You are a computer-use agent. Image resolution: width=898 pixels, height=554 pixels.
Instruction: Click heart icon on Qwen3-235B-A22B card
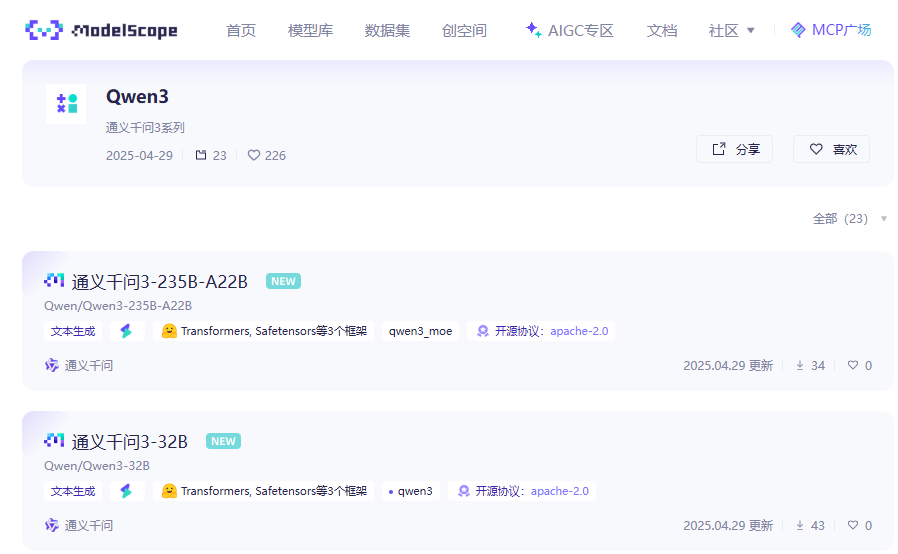tap(853, 365)
